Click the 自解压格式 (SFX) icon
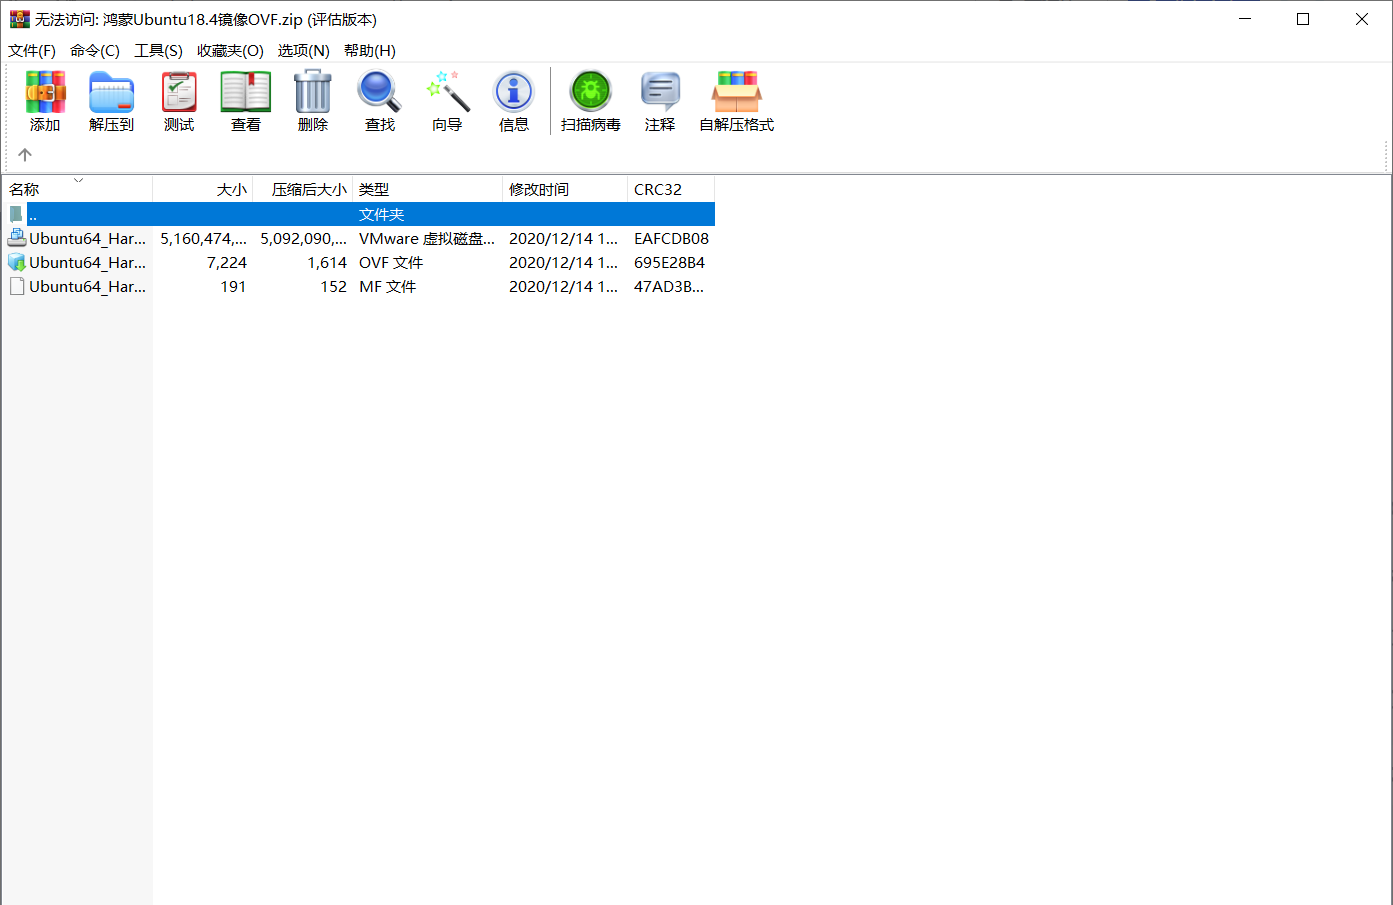Viewport: 1393px width, 905px height. coord(737,92)
